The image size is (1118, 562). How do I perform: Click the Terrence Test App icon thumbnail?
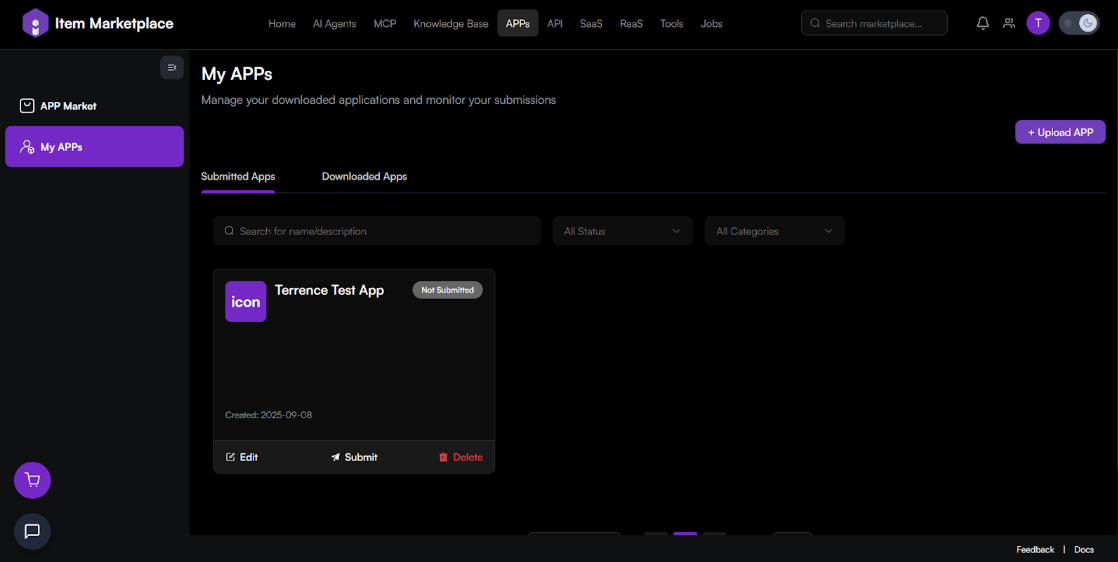click(245, 301)
